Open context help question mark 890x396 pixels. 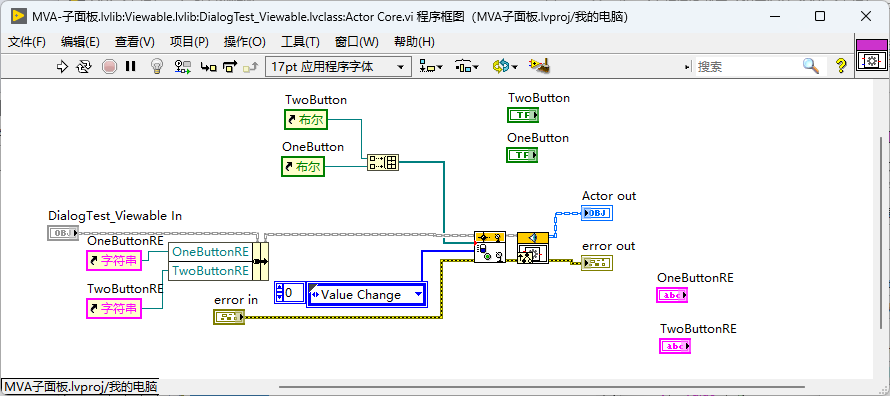(841, 66)
